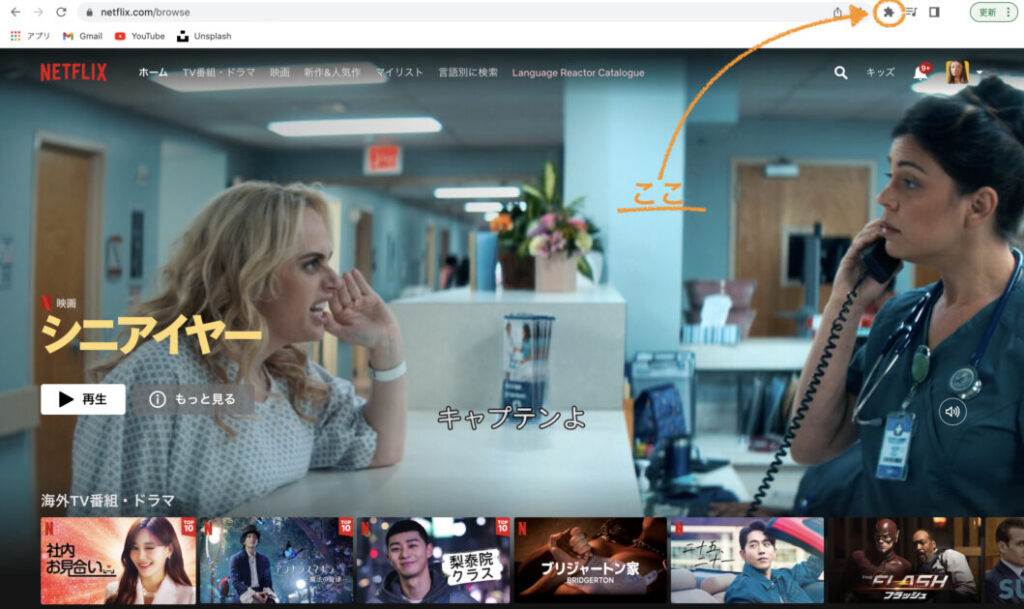
Task: Click the Chrome extensions puzzle icon
Action: 887,12
